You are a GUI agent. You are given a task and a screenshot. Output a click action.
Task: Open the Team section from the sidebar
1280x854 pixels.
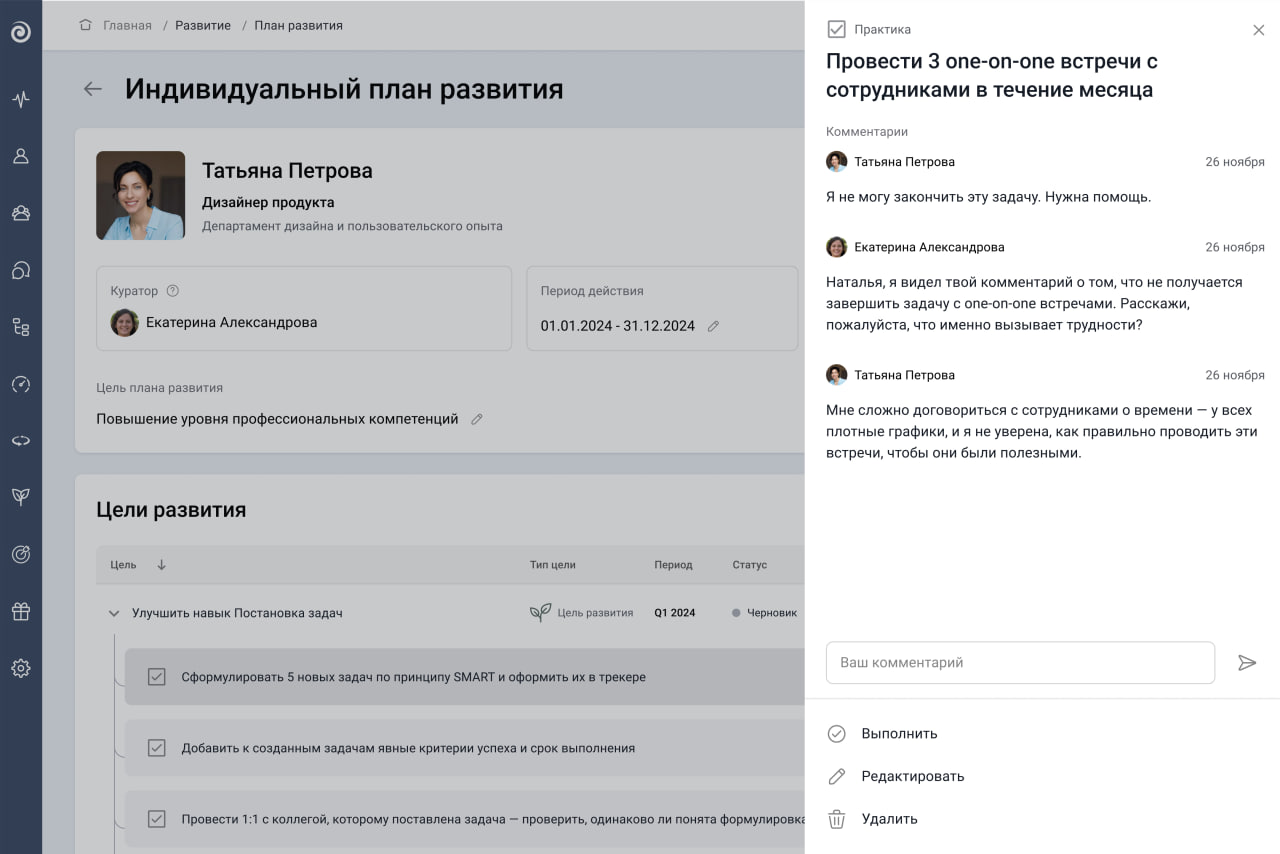pyautogui.click(x=21, y=212)
